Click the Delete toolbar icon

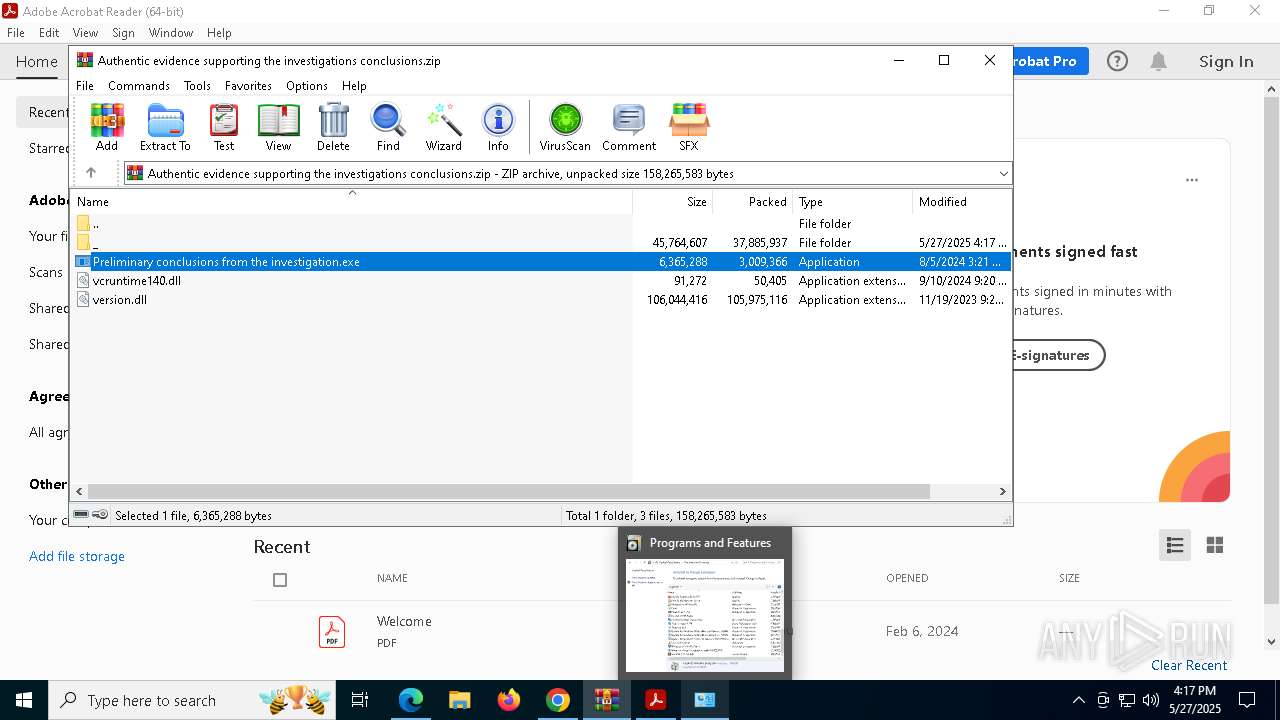pyautogui.click(x=333, y=127)
